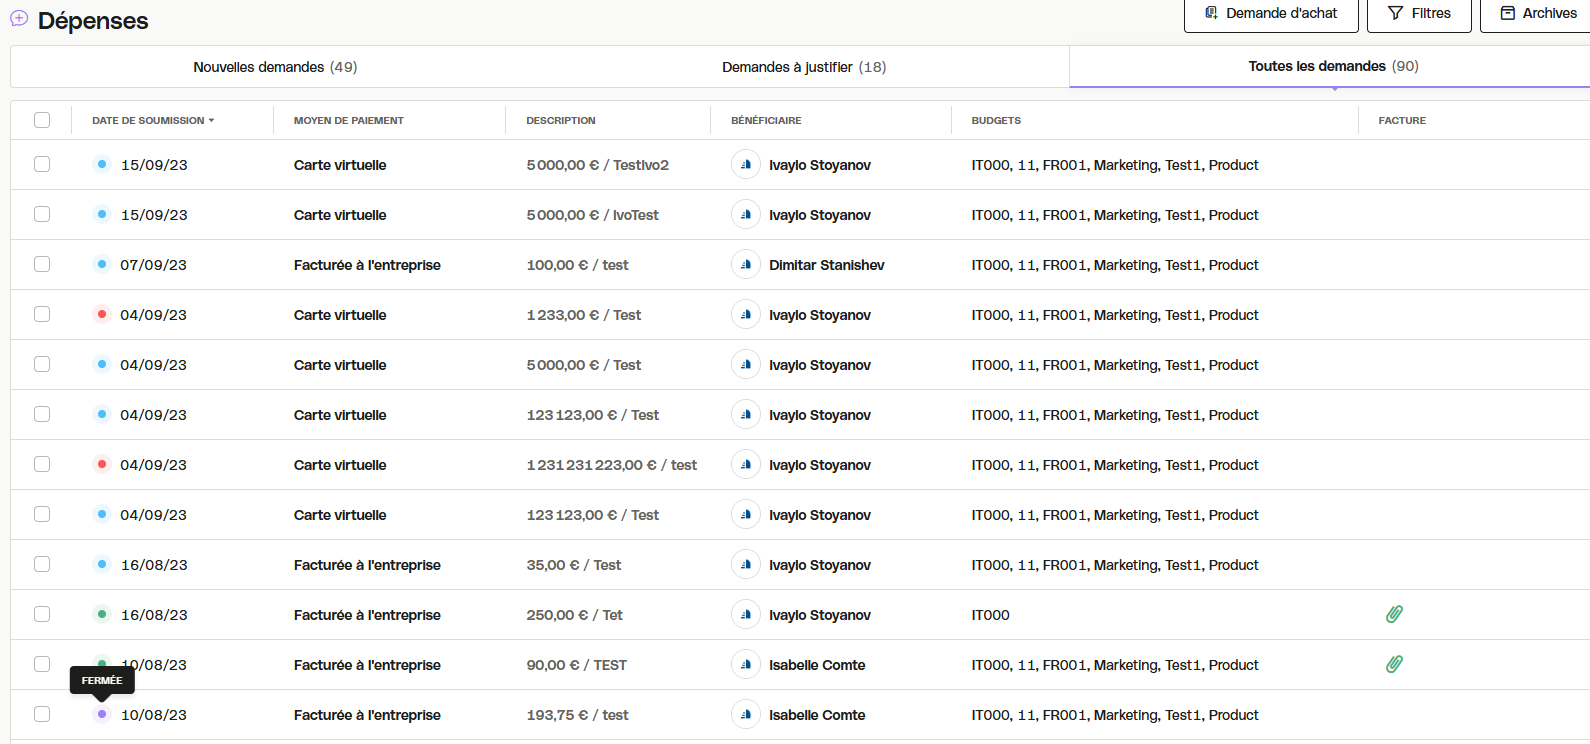Click "Carte virtuelle" on the Testivo2 row
The height and width of the screenshot is (744, 1590).
click(x=340, y=165)
